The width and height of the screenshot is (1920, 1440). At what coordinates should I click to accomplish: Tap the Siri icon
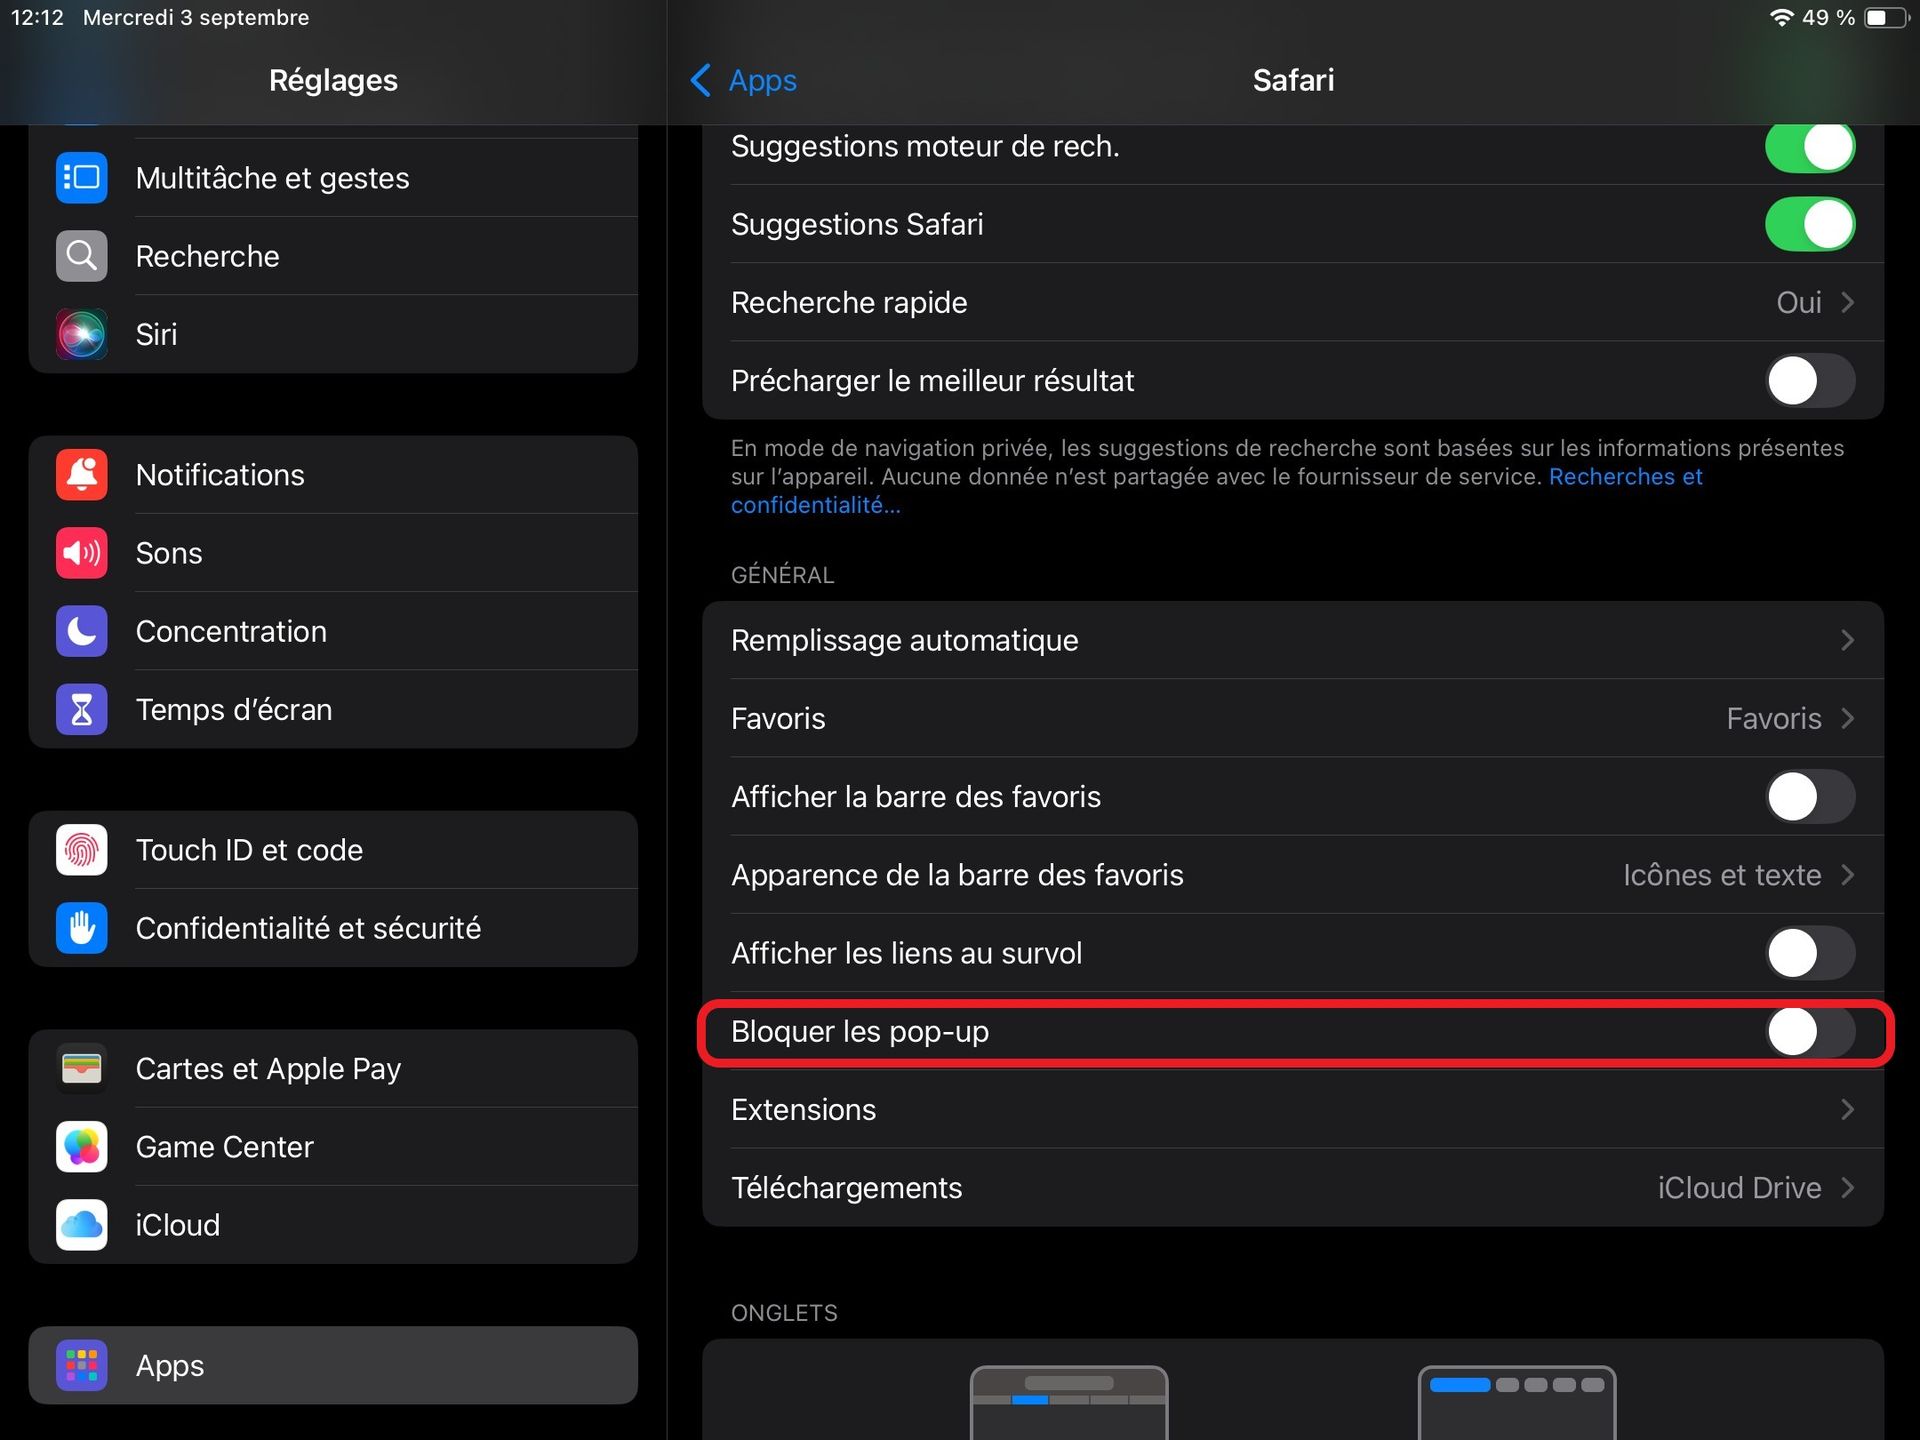(82, 334)
